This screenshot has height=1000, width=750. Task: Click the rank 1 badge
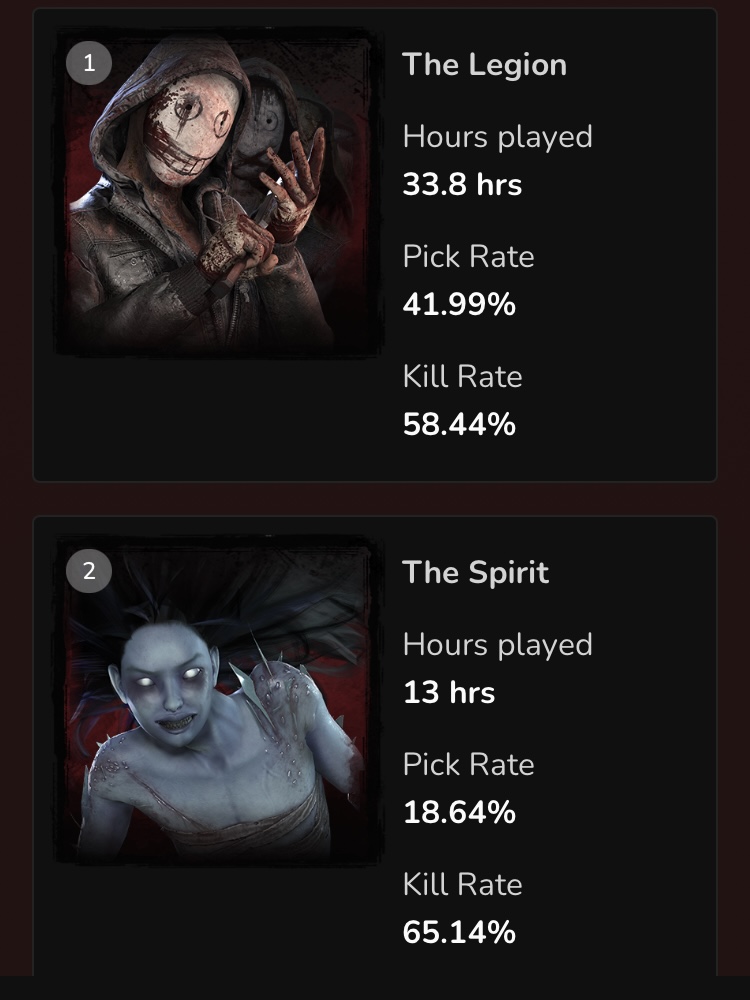coord(89,62)
